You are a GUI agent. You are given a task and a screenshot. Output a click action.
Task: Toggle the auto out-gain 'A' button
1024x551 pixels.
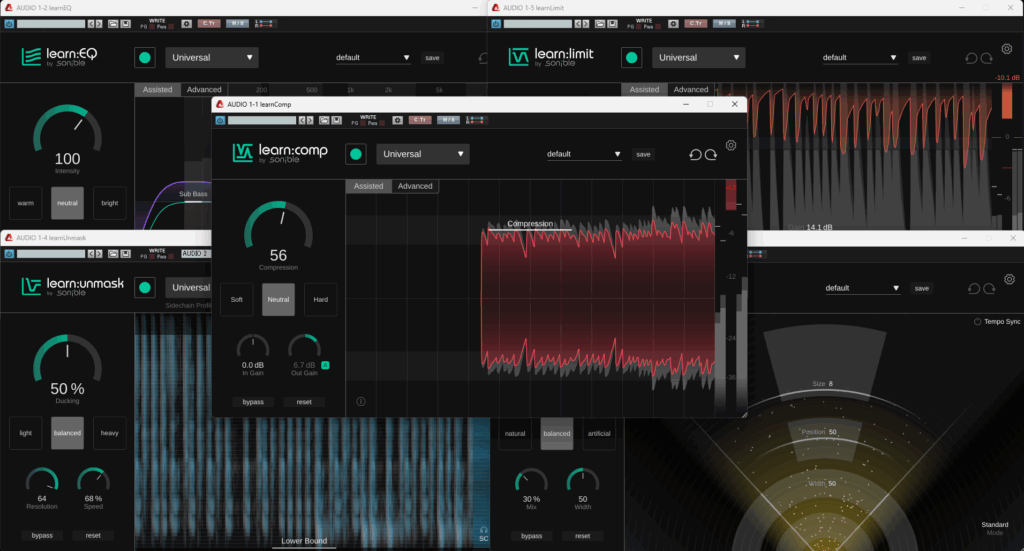coord(325,366)
